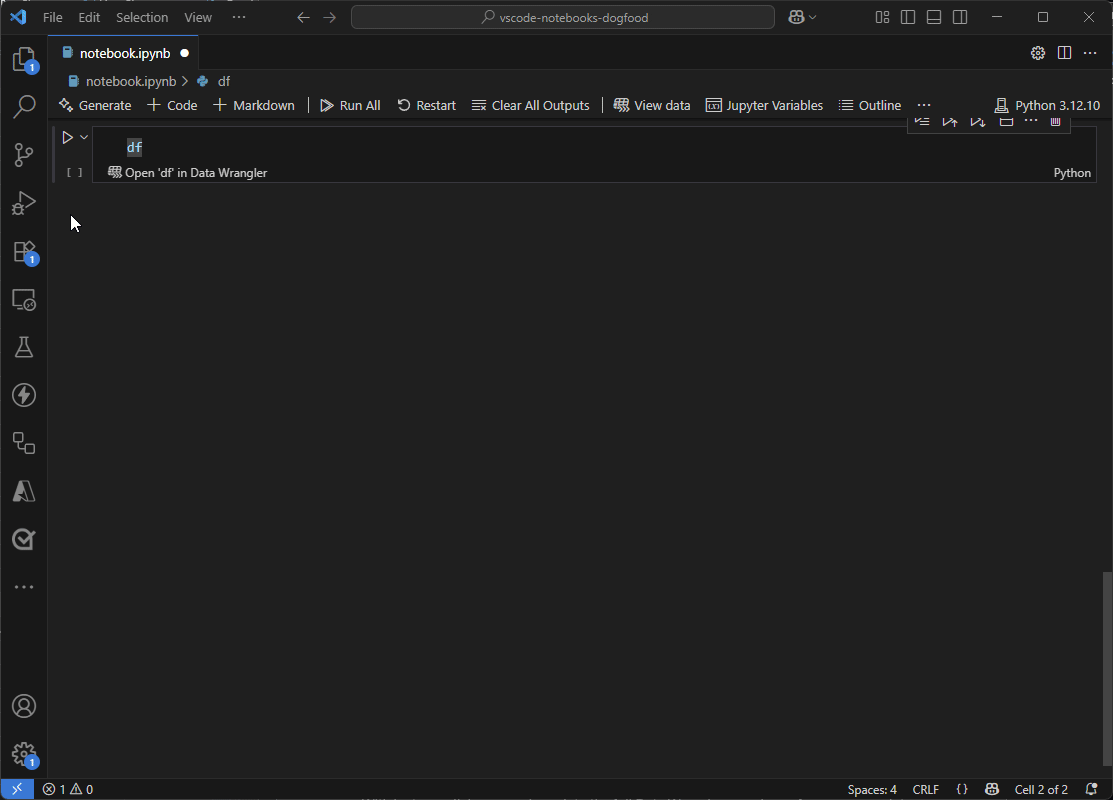Open the VS Code application menu icon
This screenshot has width=1113, height=800.
18,17
